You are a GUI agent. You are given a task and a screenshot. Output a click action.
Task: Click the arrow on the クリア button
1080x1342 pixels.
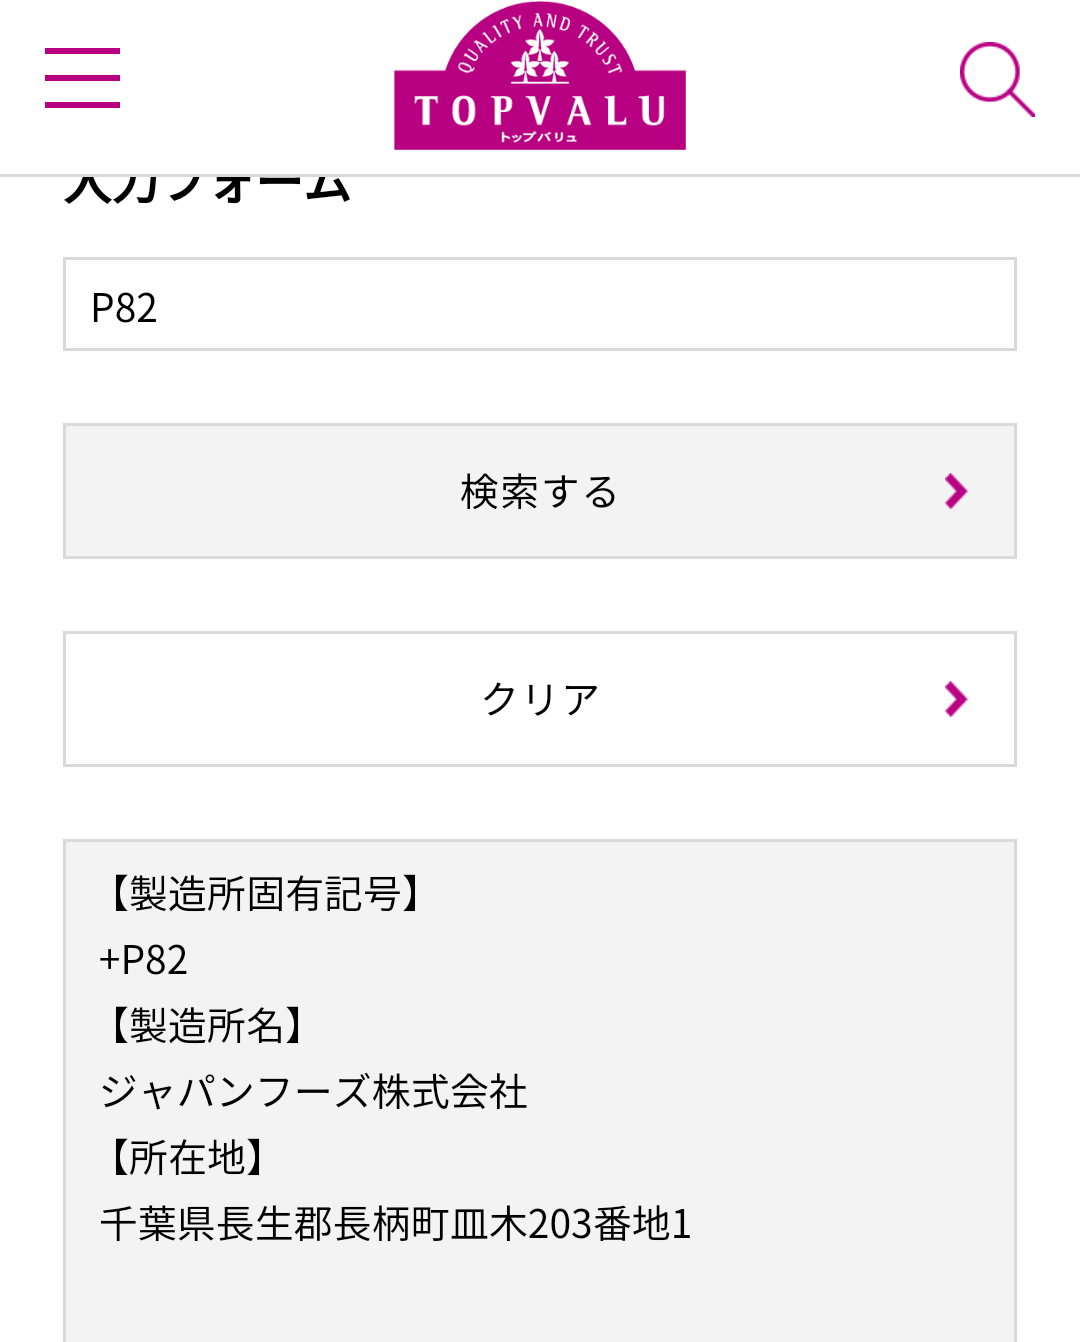[956, 699]
